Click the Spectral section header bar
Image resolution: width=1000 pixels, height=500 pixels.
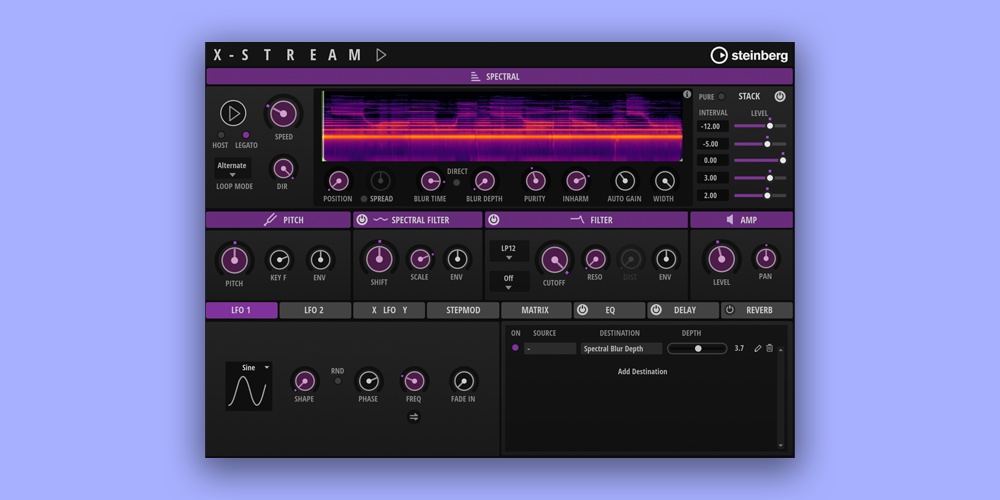point(499,76)
